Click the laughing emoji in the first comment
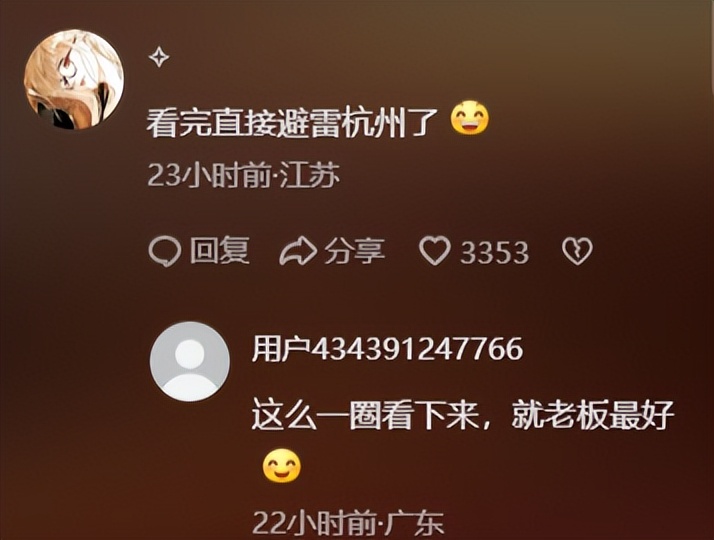Screen dimensions: 714x540 pyautogui.click(x=470, y=118)
